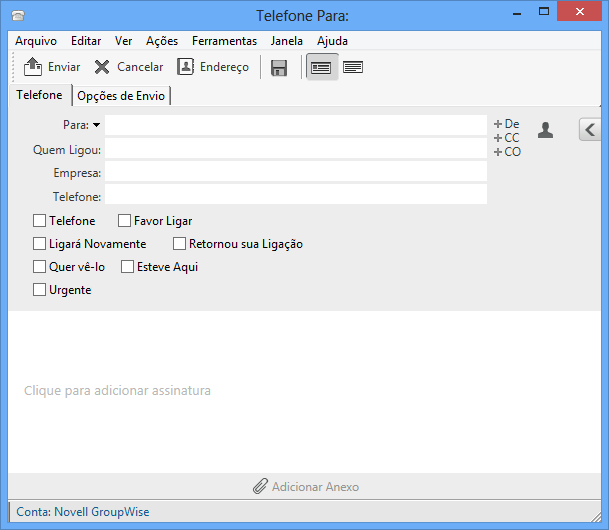Click the Endereço button label

(x=224, y=67)
